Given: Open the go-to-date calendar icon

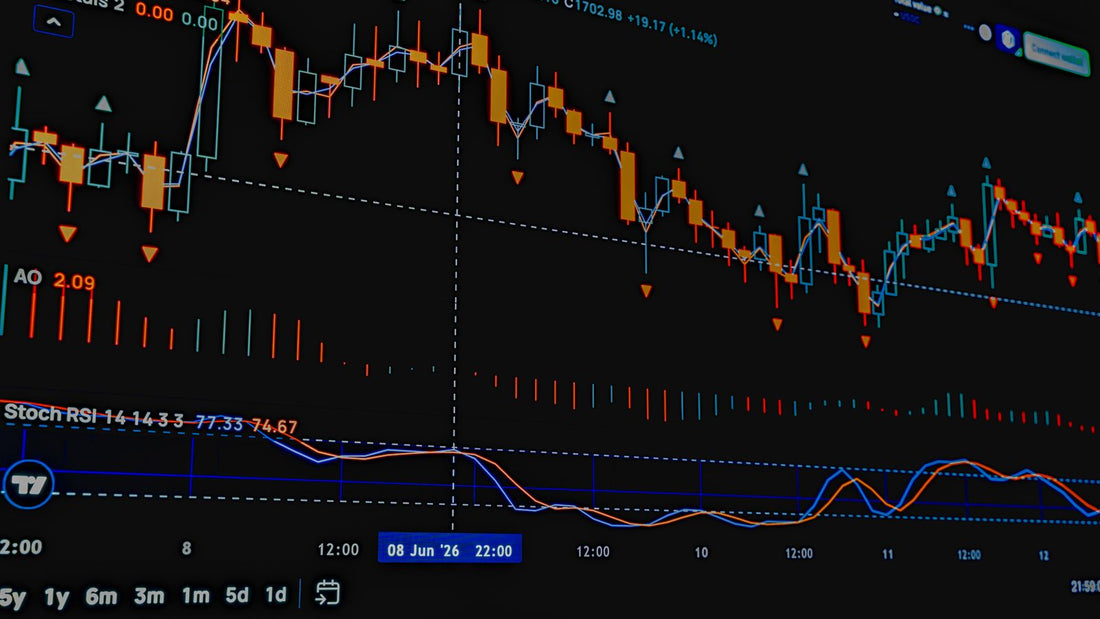Looking at the screenshot, I should [x=328, y=593].
